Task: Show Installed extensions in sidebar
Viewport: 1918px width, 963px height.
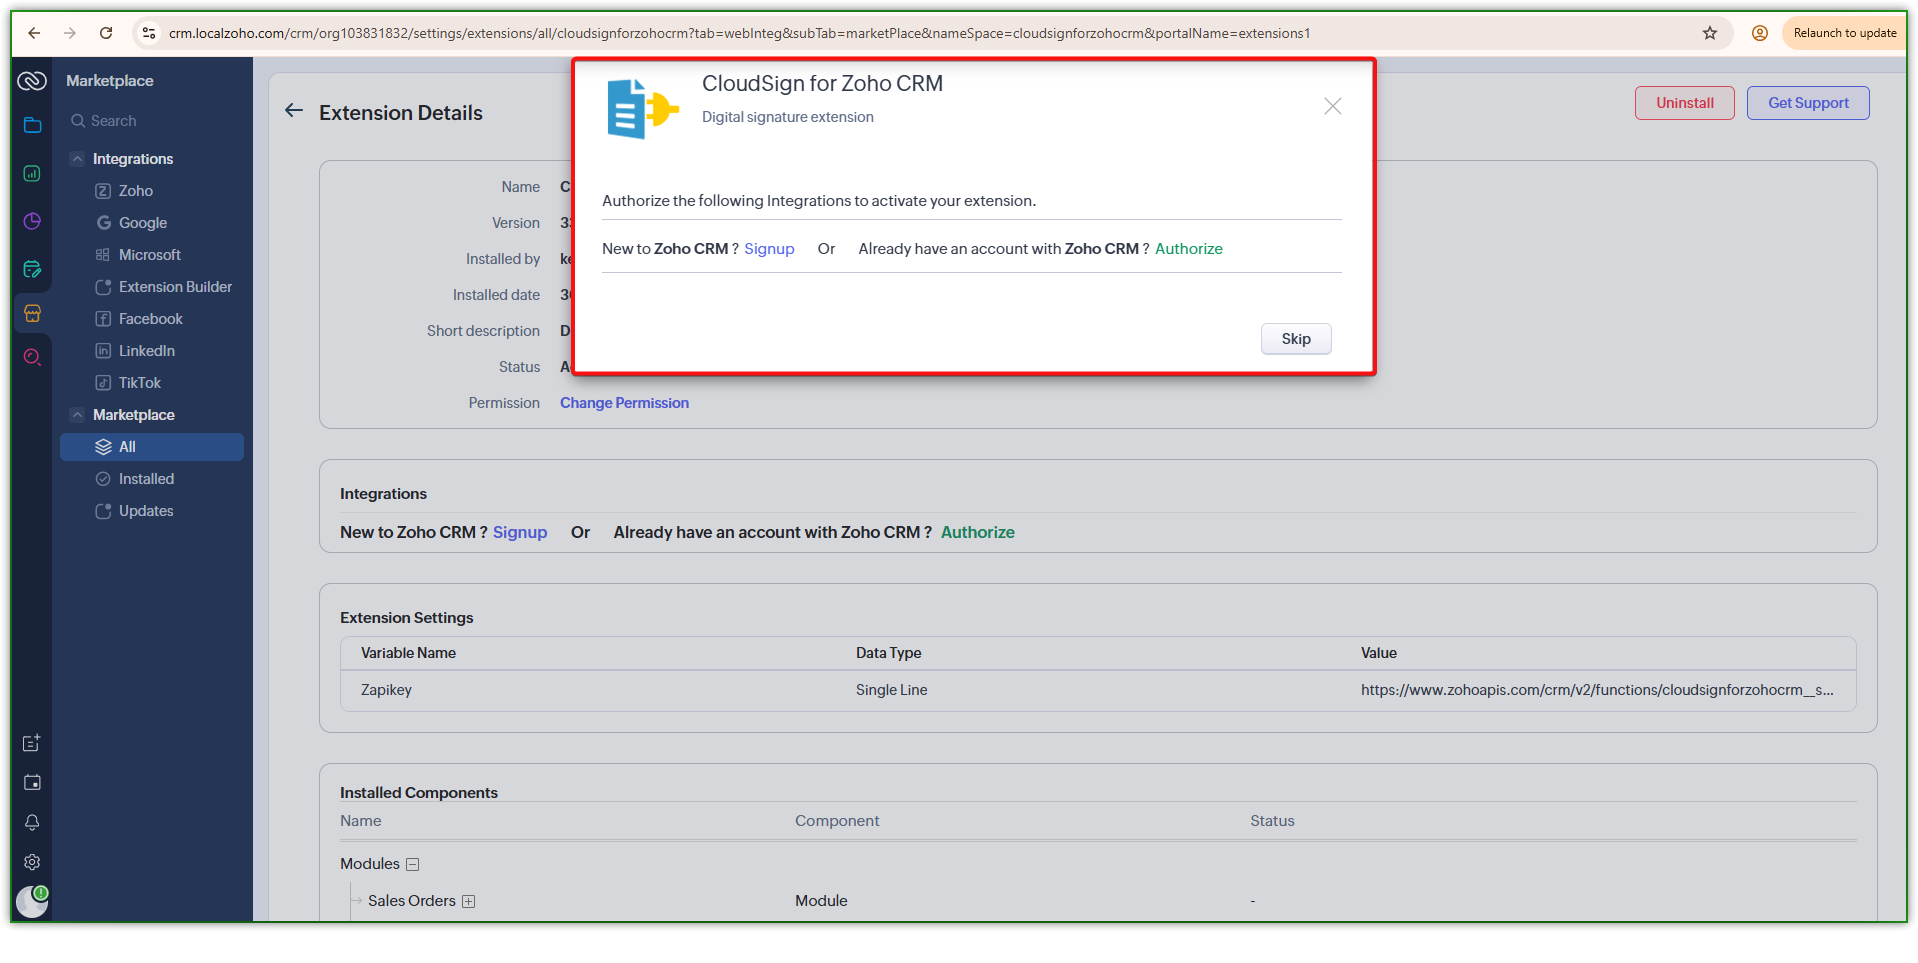Action: 146,479
